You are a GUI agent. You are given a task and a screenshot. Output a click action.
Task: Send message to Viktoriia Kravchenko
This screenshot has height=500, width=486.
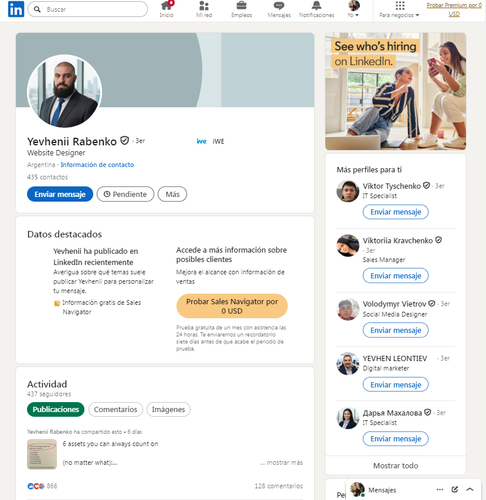click(x=396, y=276)
